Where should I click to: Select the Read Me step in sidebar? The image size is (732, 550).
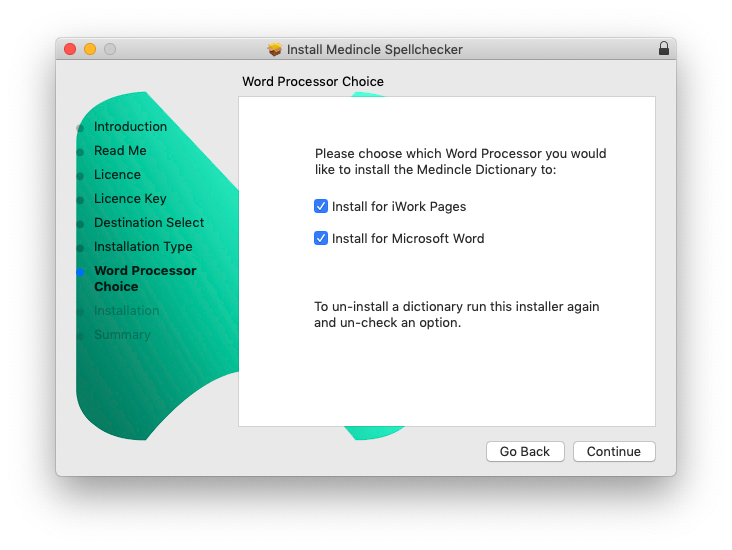(x=120, y=150)
